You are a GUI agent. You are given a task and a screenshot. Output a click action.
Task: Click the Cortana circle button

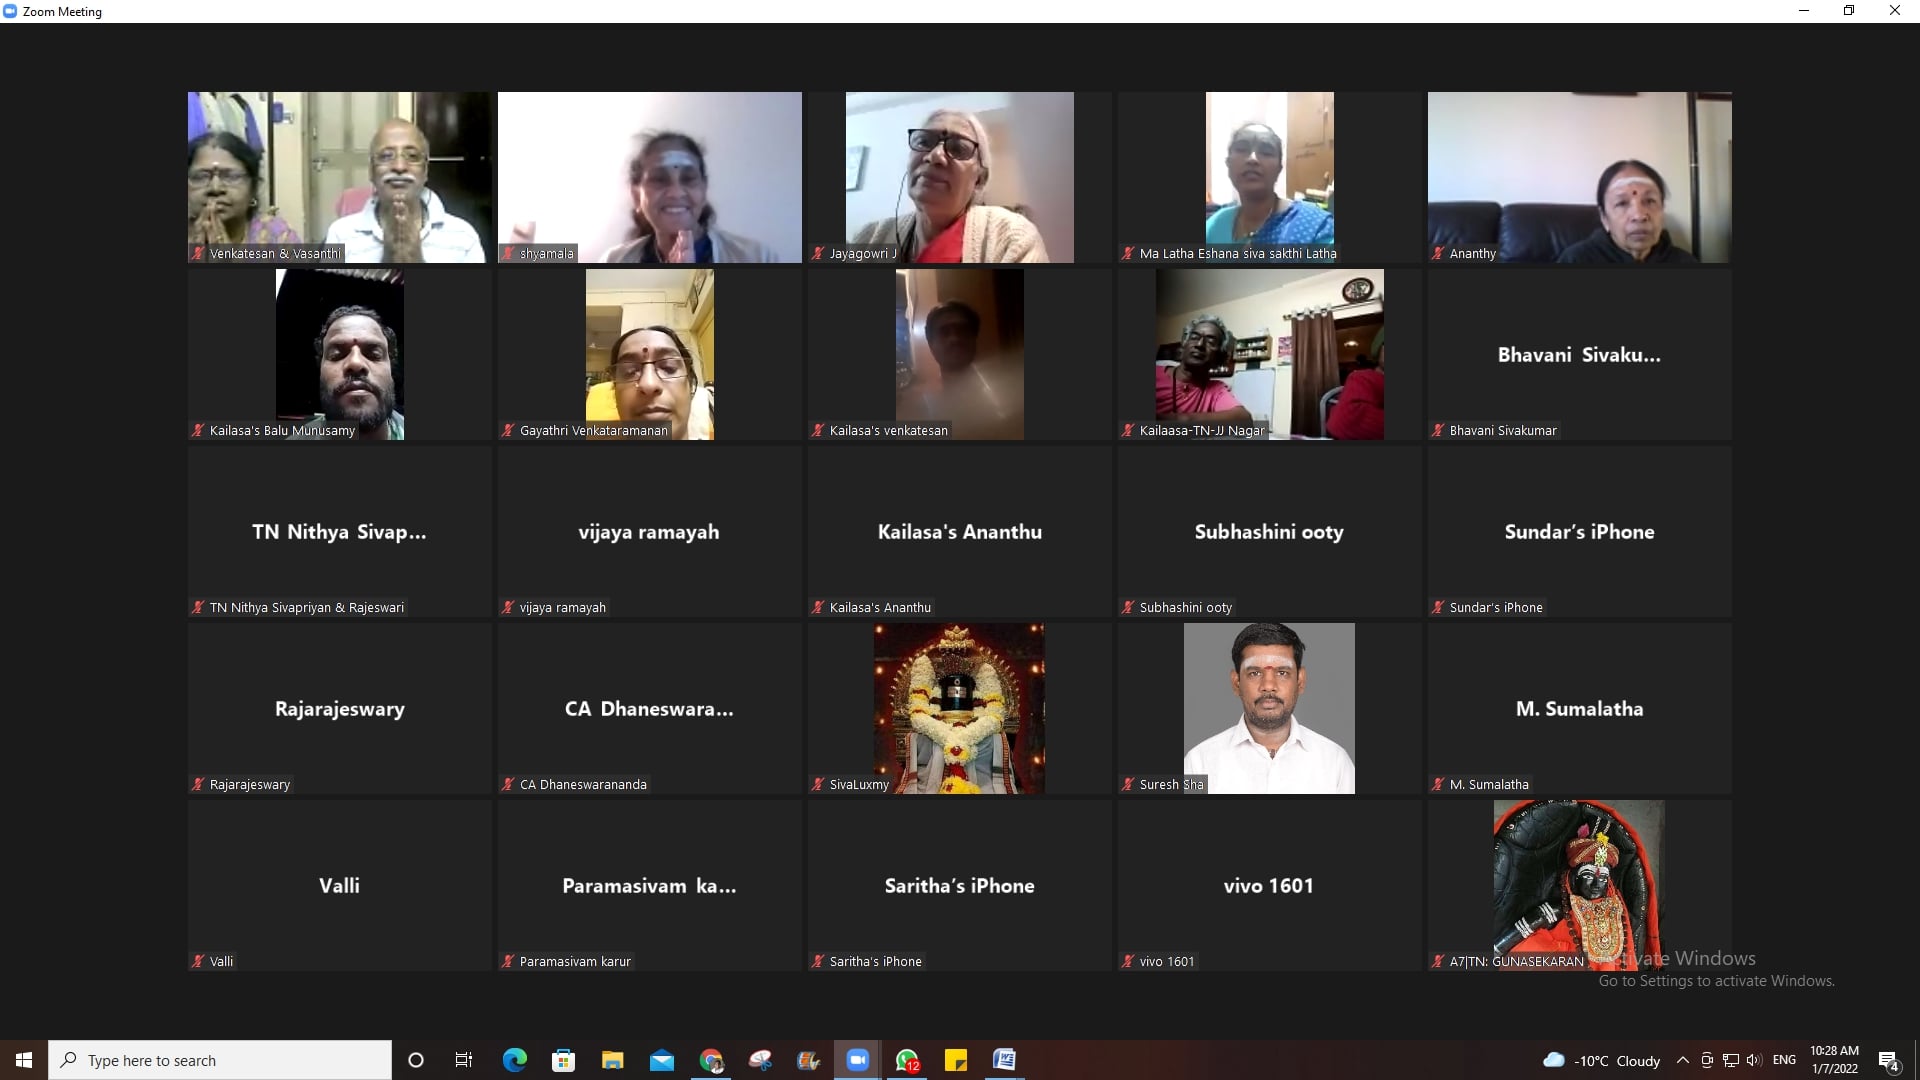[416, 1060]
